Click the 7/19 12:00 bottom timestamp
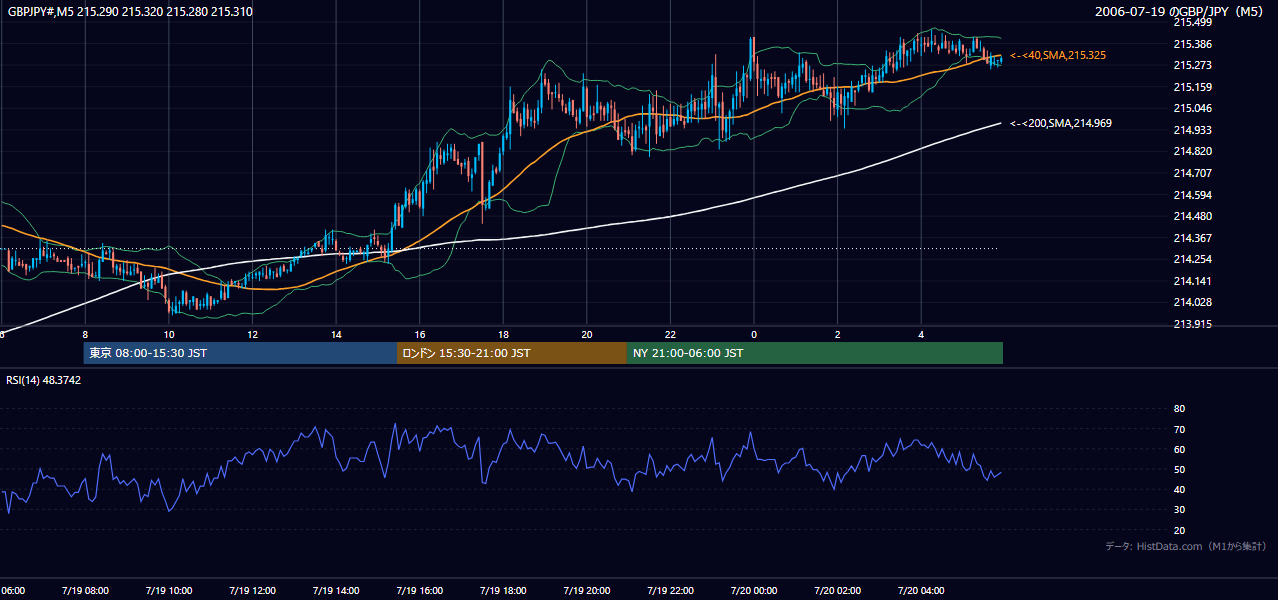 (x=252, y=590)
